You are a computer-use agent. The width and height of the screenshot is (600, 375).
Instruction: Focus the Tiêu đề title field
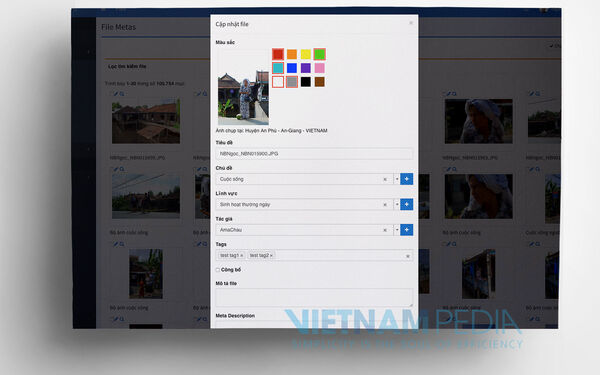[x=314, y=153]
